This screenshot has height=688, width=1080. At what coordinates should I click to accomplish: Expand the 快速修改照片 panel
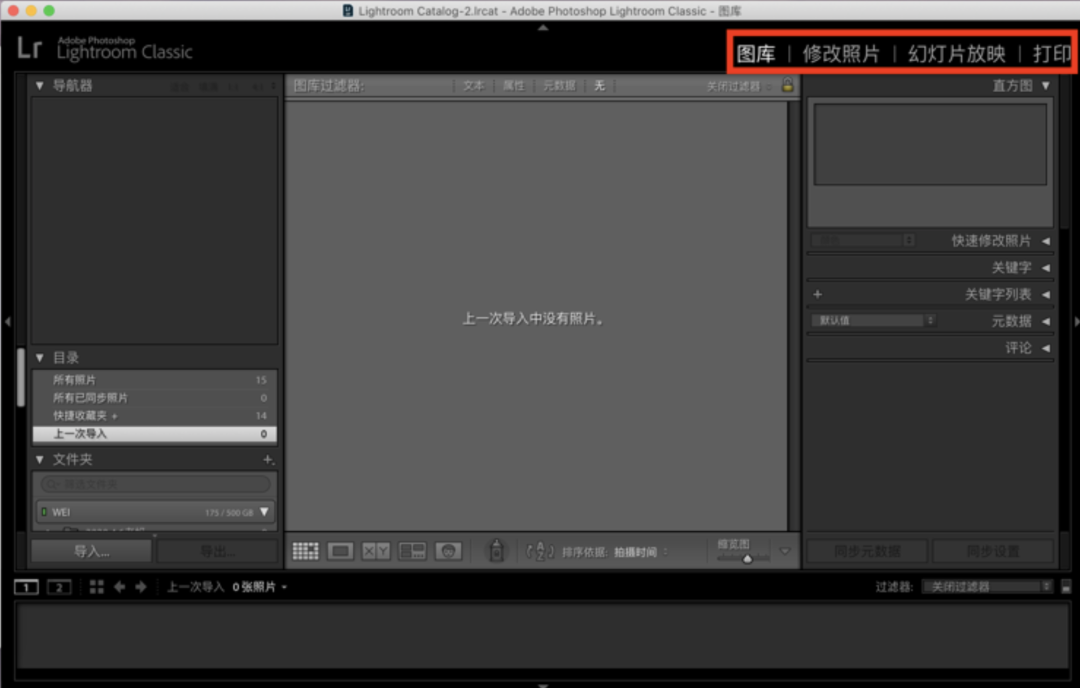click(x=1045, y=241)
